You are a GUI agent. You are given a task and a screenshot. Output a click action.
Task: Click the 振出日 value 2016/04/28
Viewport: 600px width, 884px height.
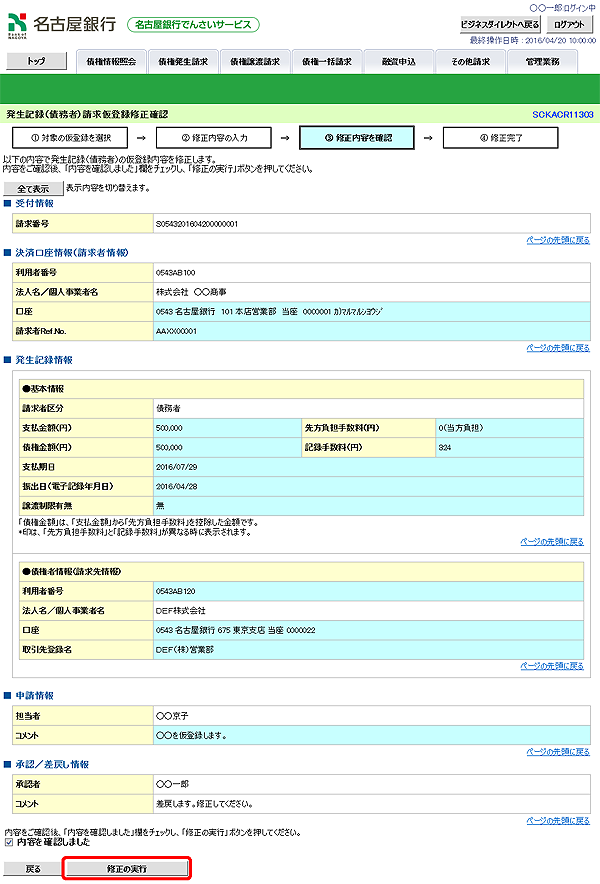[x=177, y=487]
